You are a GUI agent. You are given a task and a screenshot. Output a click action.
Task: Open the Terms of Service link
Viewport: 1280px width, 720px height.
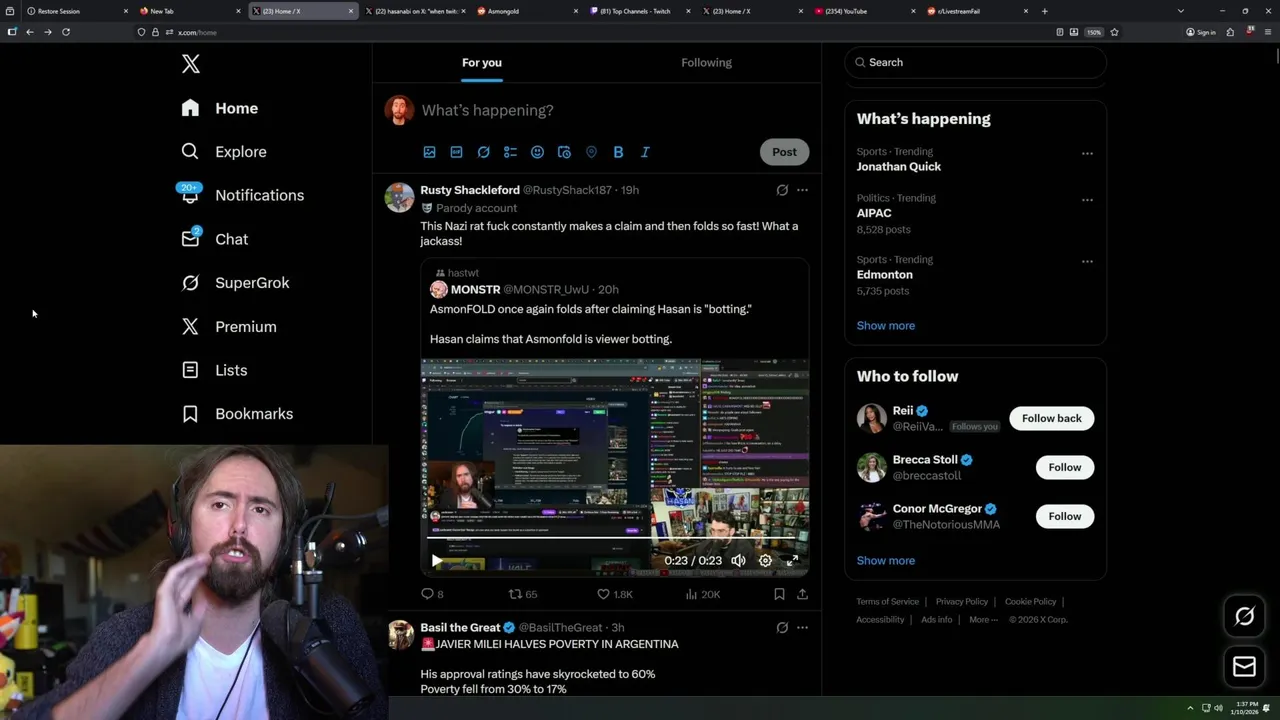coord(887,602)
